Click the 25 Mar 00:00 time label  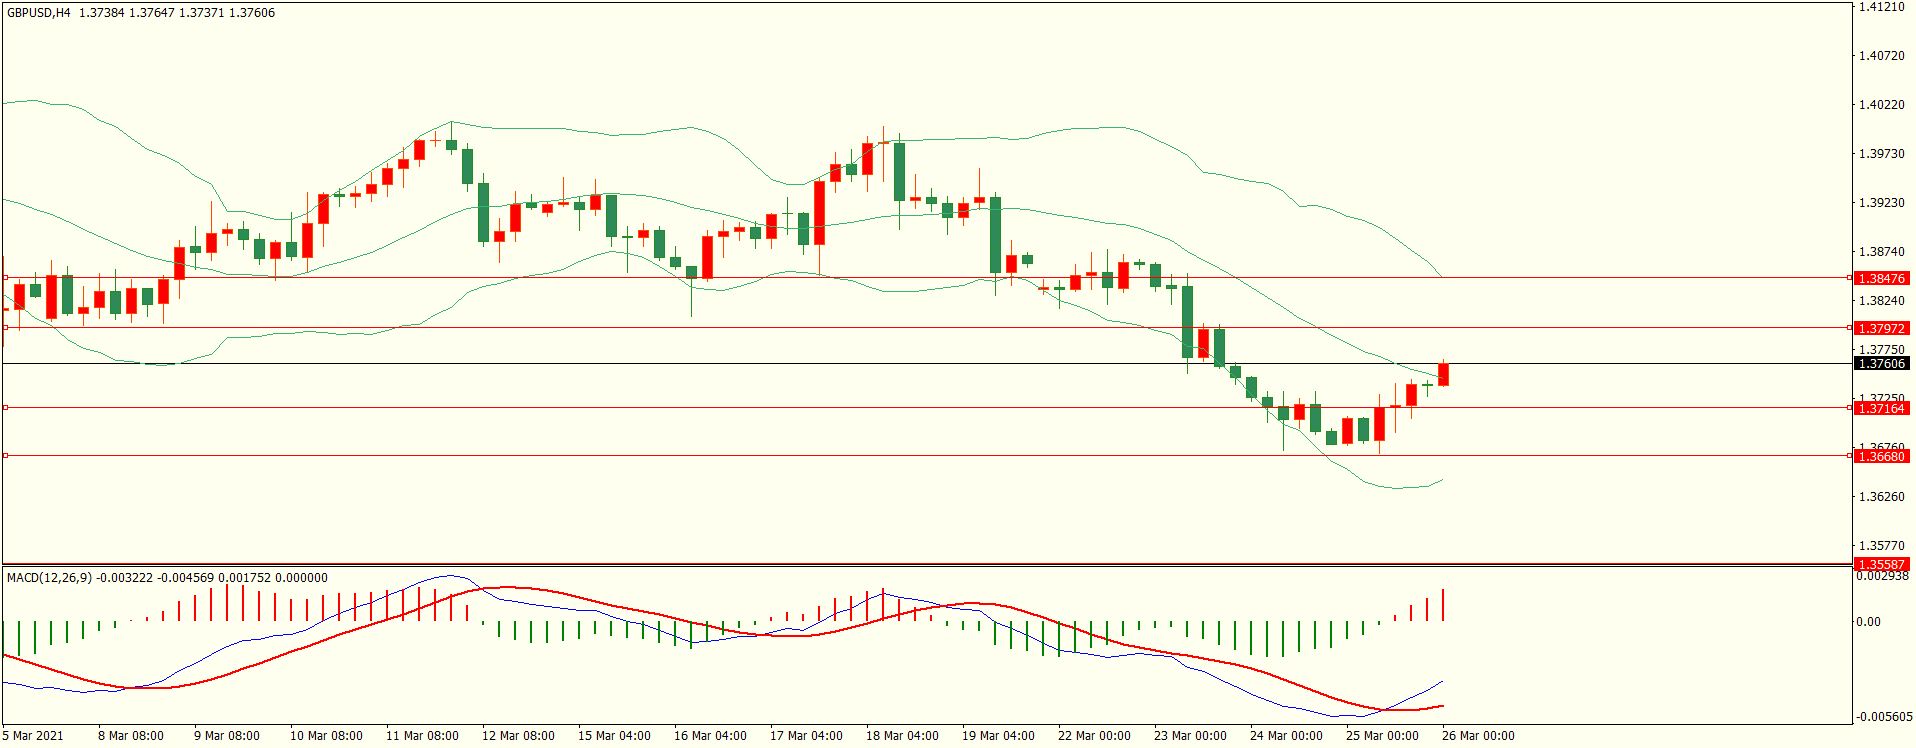1382,736
